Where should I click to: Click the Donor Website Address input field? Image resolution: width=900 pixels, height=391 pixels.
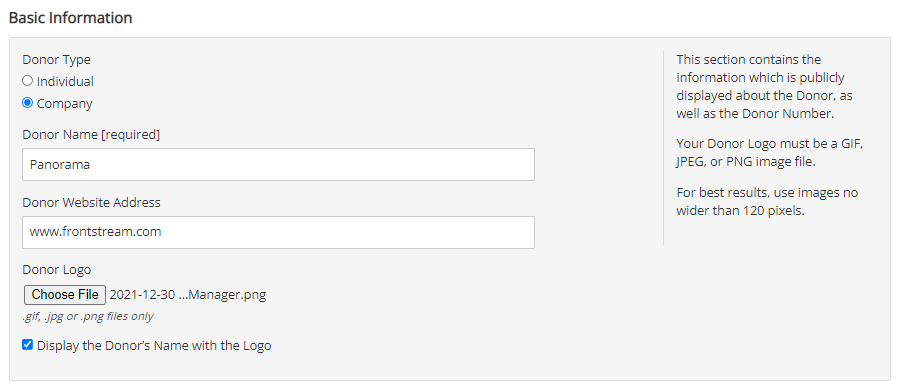tap(278, 232)
